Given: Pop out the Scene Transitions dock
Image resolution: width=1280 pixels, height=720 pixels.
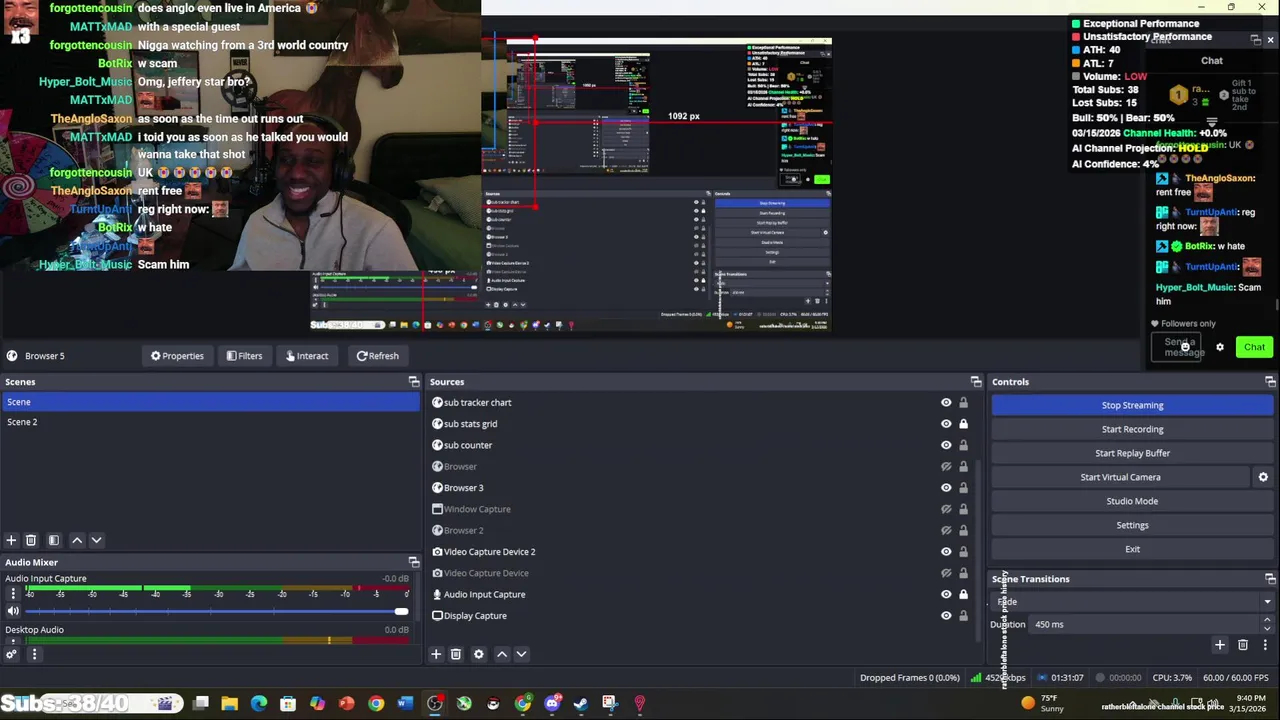Looking at the screenshot, I should [1270, 579].
